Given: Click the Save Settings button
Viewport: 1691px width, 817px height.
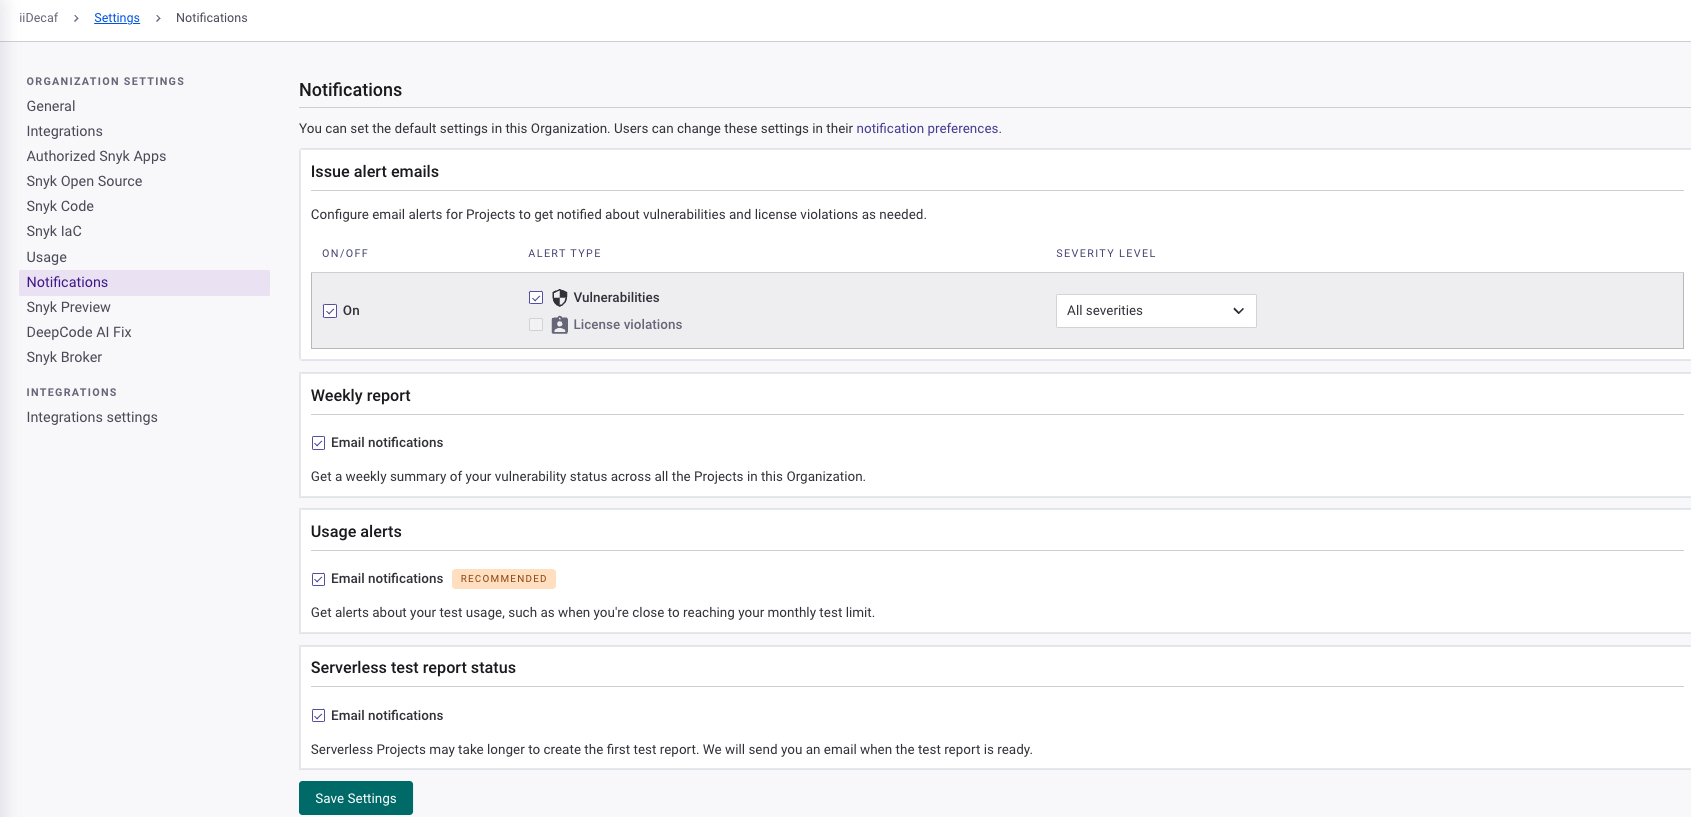Looking at the screenshot, I should click(355, 798).
